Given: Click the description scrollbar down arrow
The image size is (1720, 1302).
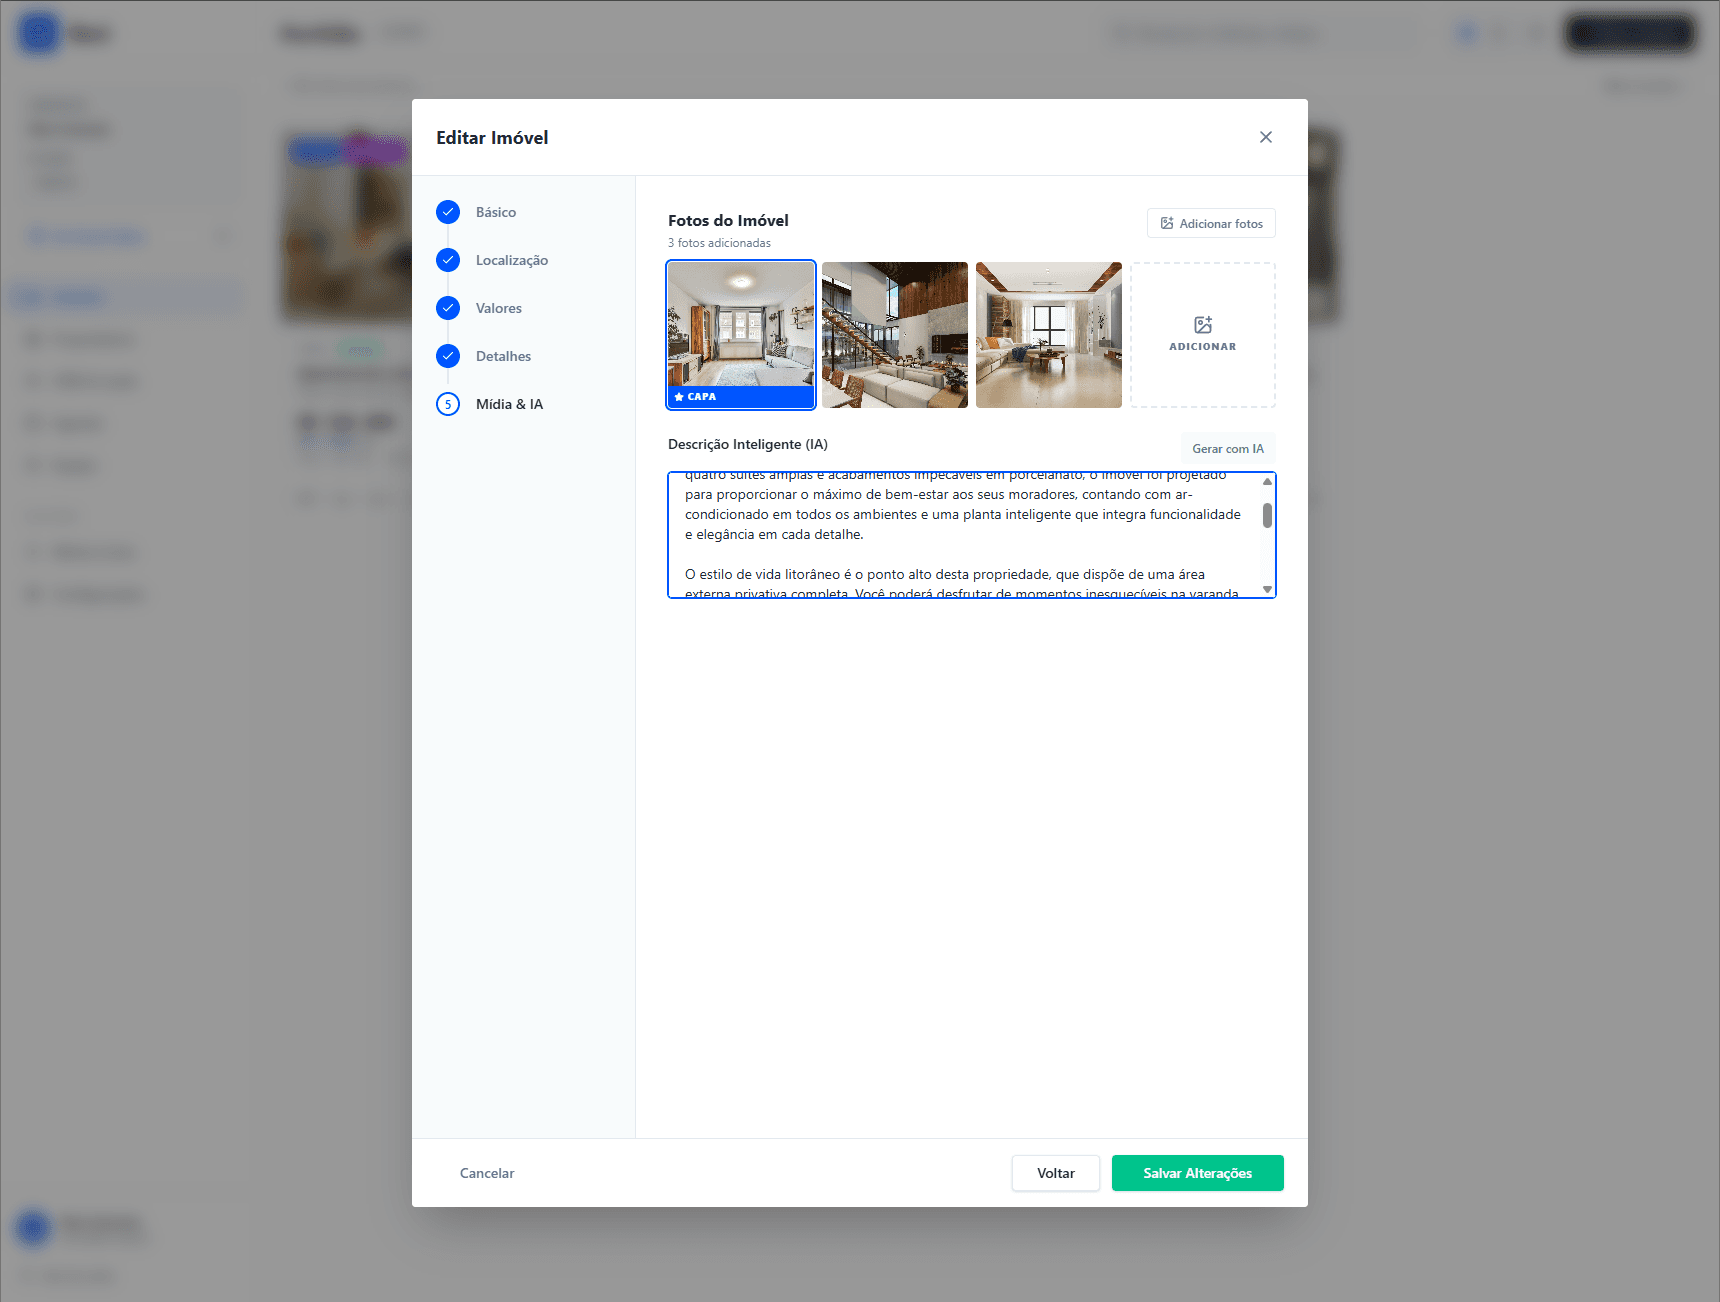Looking at the screenshot, I should 1267,589.
